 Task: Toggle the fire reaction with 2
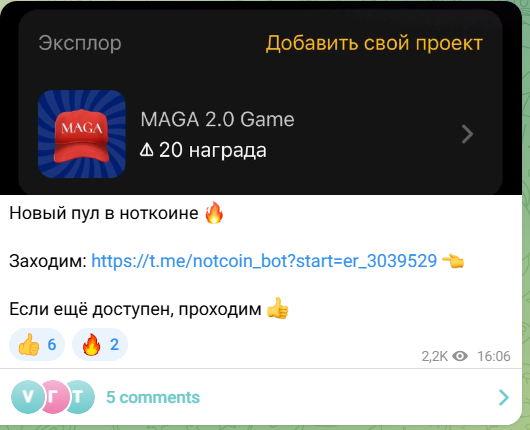pyautogui.click(x=100, y=344)
